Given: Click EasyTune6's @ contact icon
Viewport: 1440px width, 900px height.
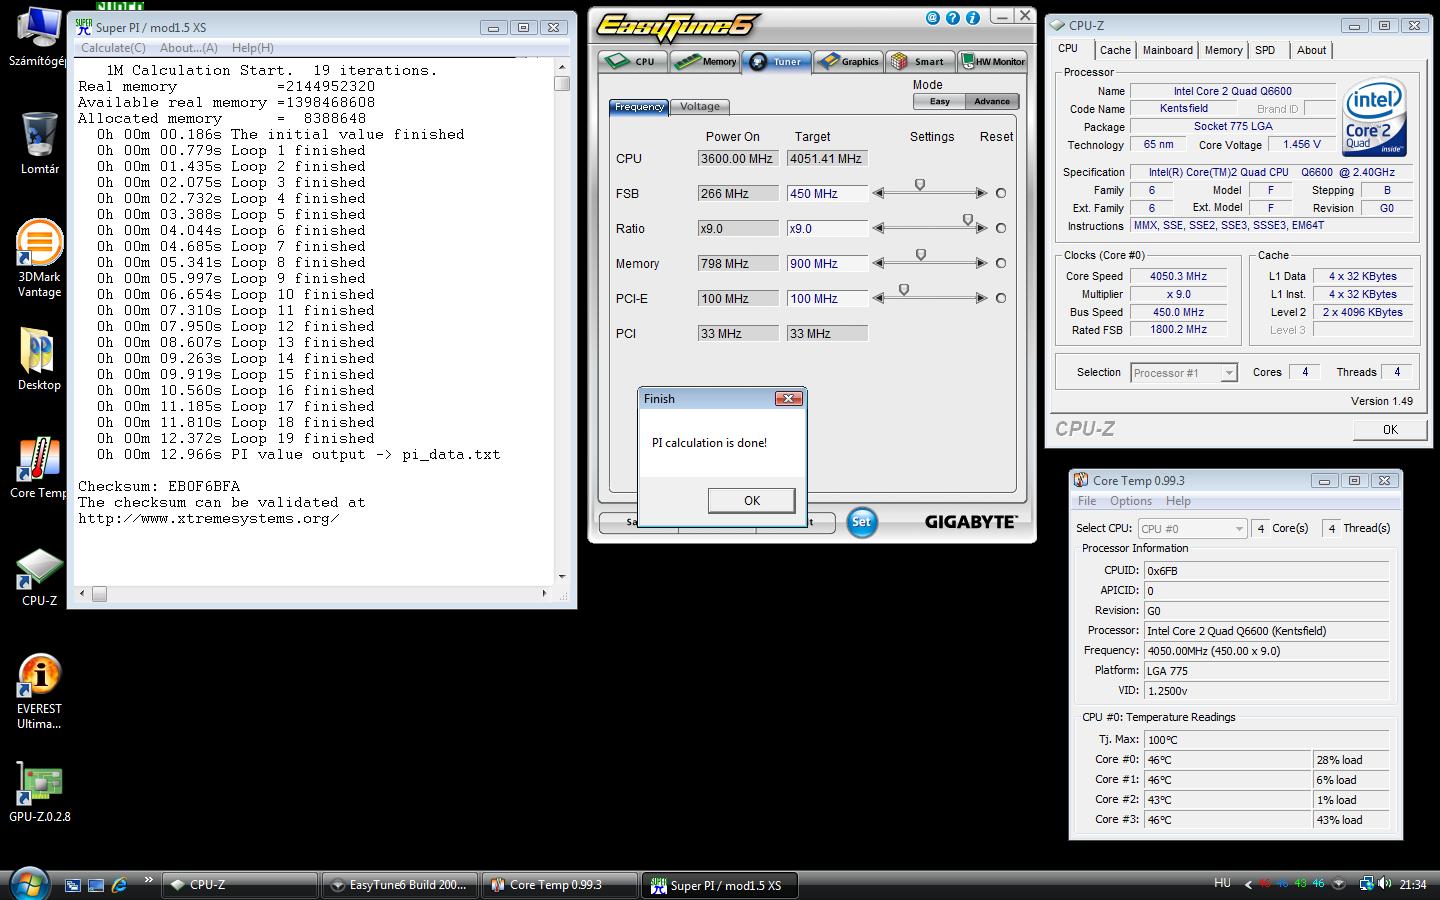Looking at the screenshot, I should pos(933,17).
